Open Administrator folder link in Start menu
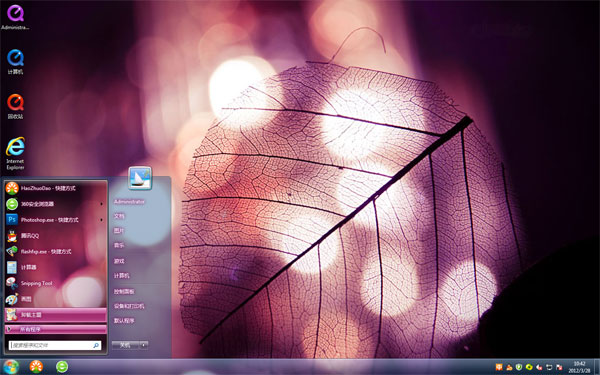The width and height of the screenshot is (600, 375). (129, 202)
